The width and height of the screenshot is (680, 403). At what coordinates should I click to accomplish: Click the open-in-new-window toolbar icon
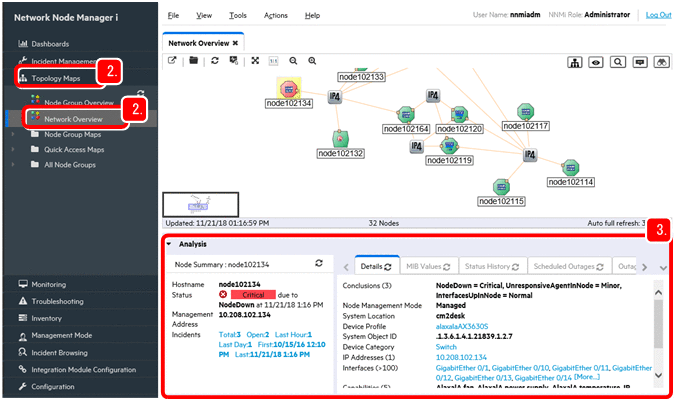tap(172, 62)
